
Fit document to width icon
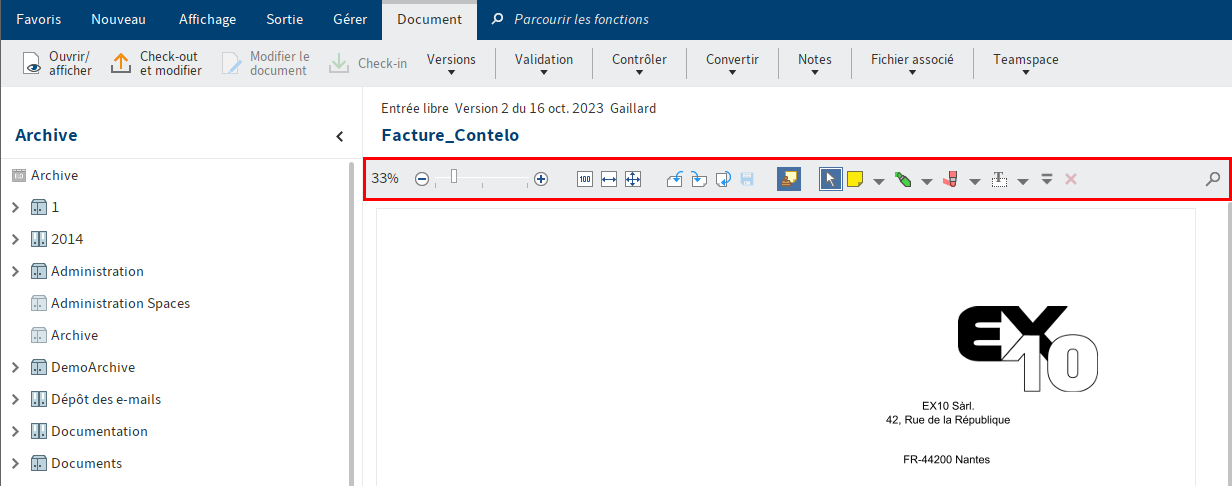[x=609, y=179]
